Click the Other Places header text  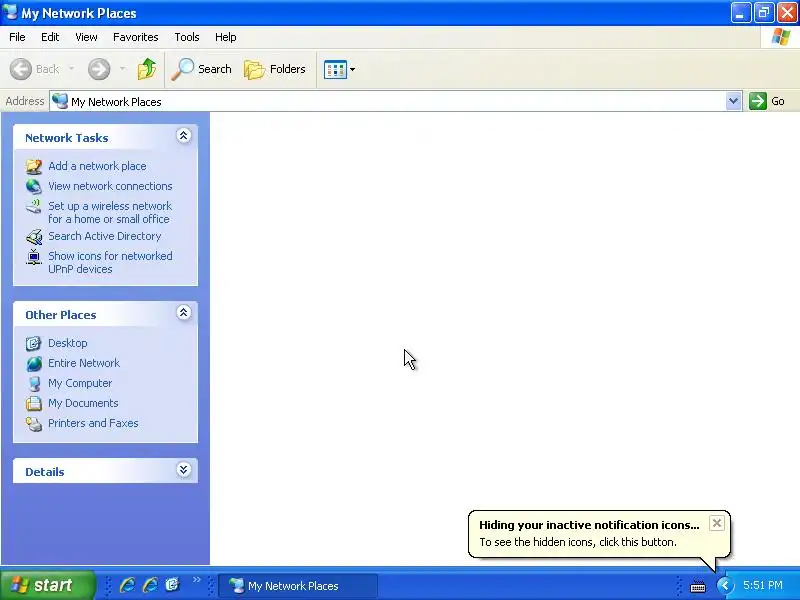pos(61,315)
